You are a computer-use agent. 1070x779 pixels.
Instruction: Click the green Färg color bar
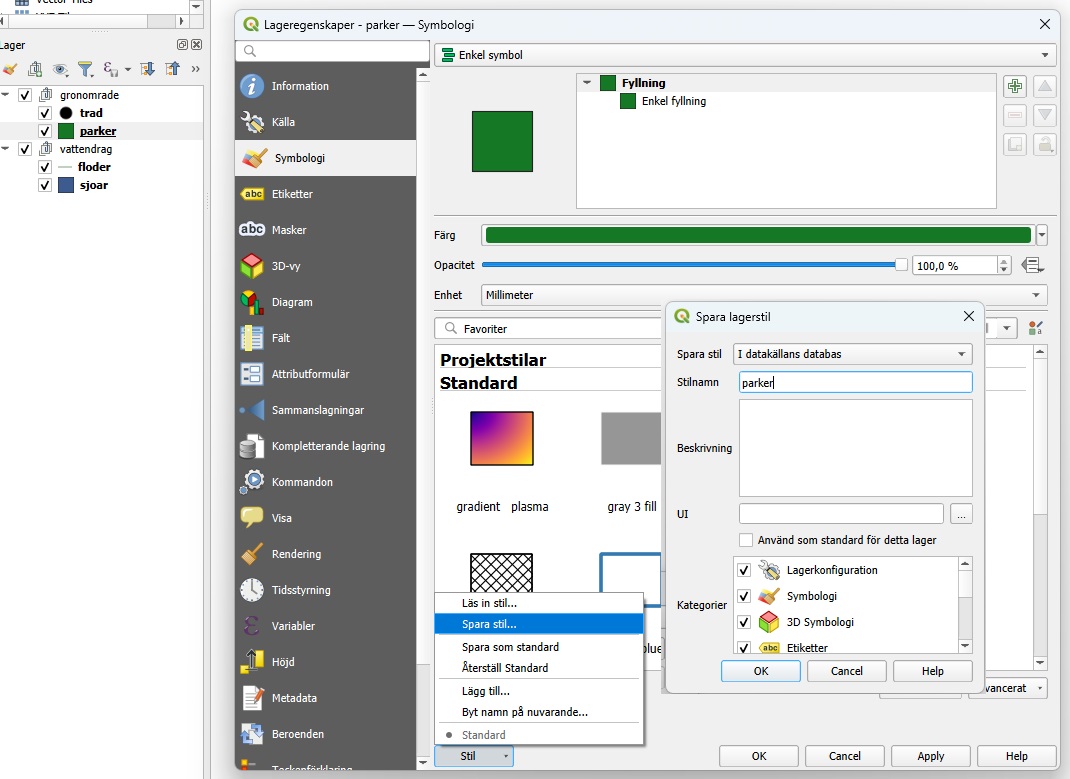tap(758, 235)
